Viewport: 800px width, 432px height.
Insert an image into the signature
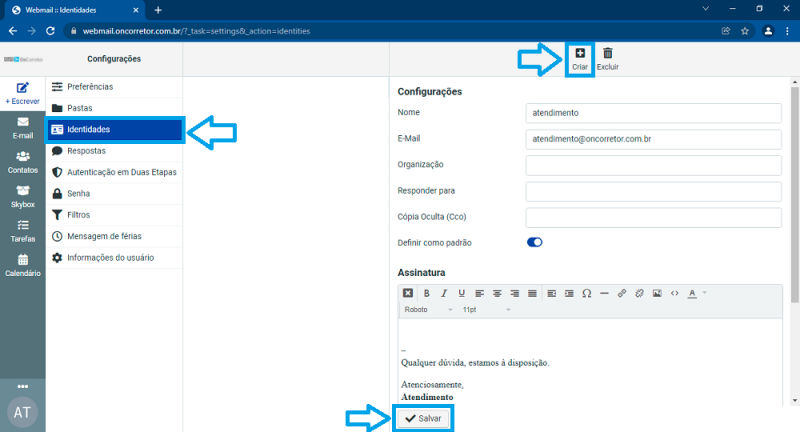pos(657,293)
